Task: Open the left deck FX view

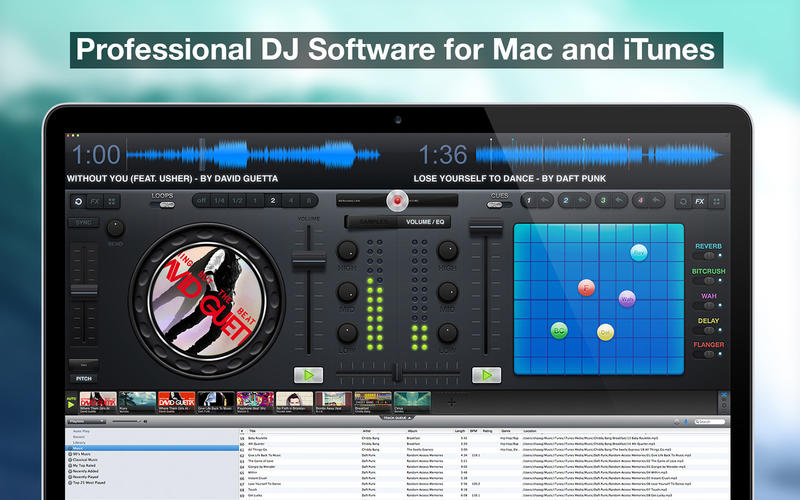Action: pos(95,202)
